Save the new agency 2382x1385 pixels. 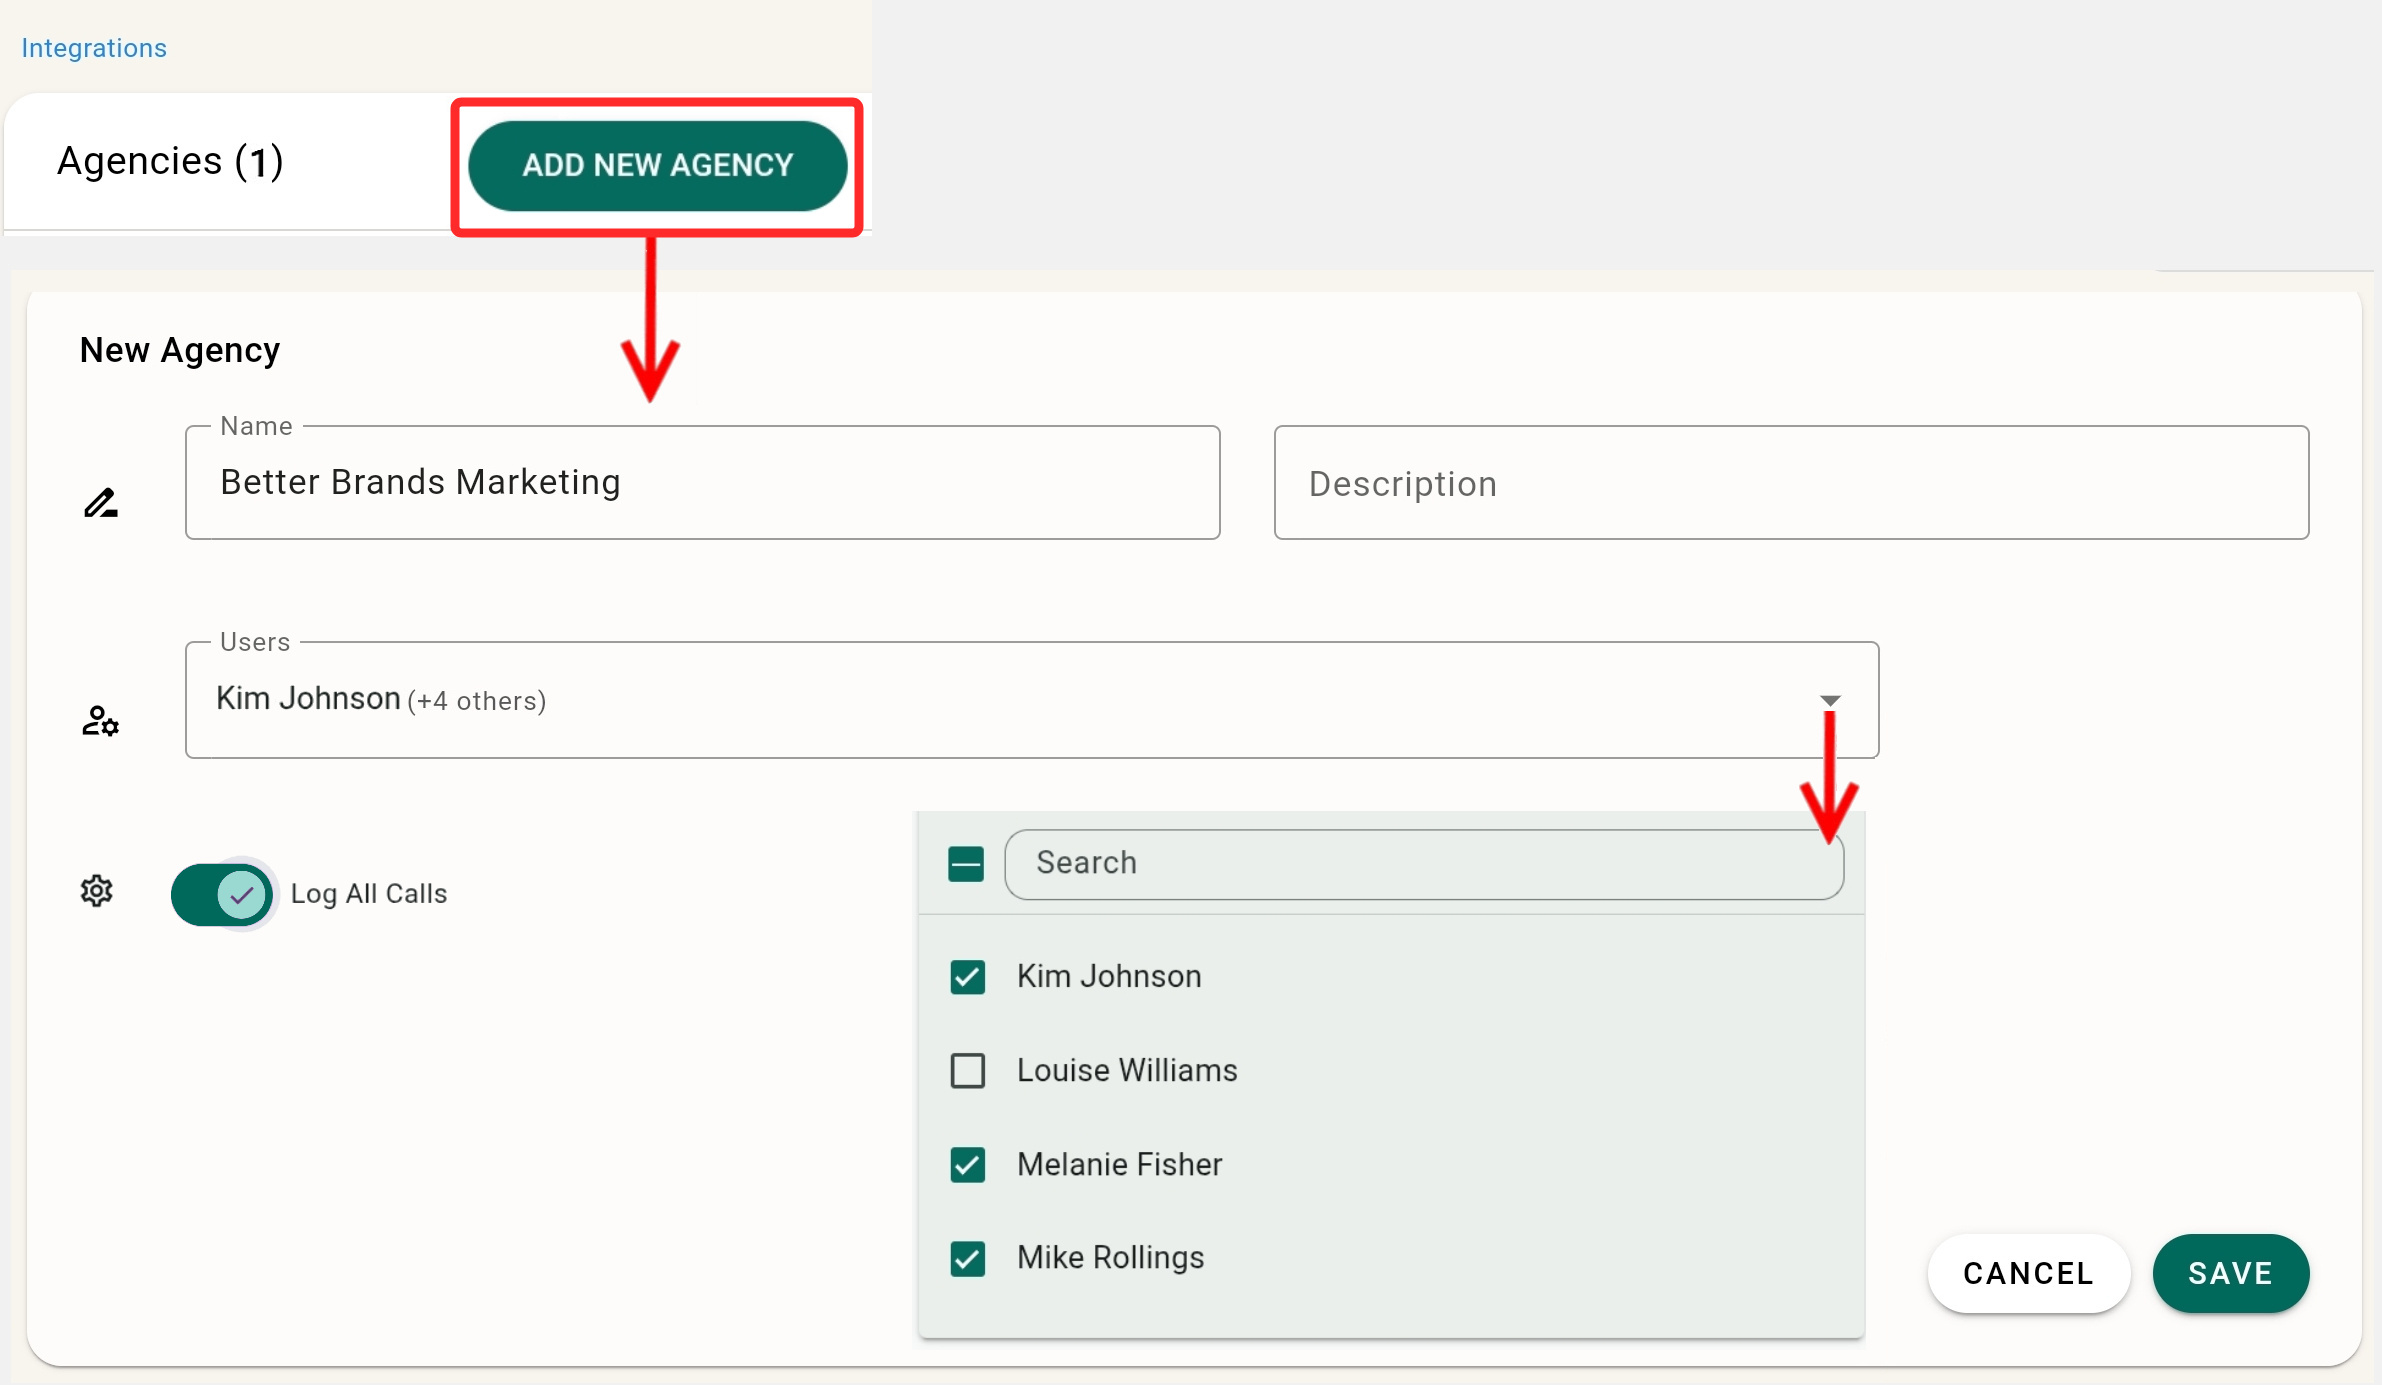click(x=2230, y=1273)
